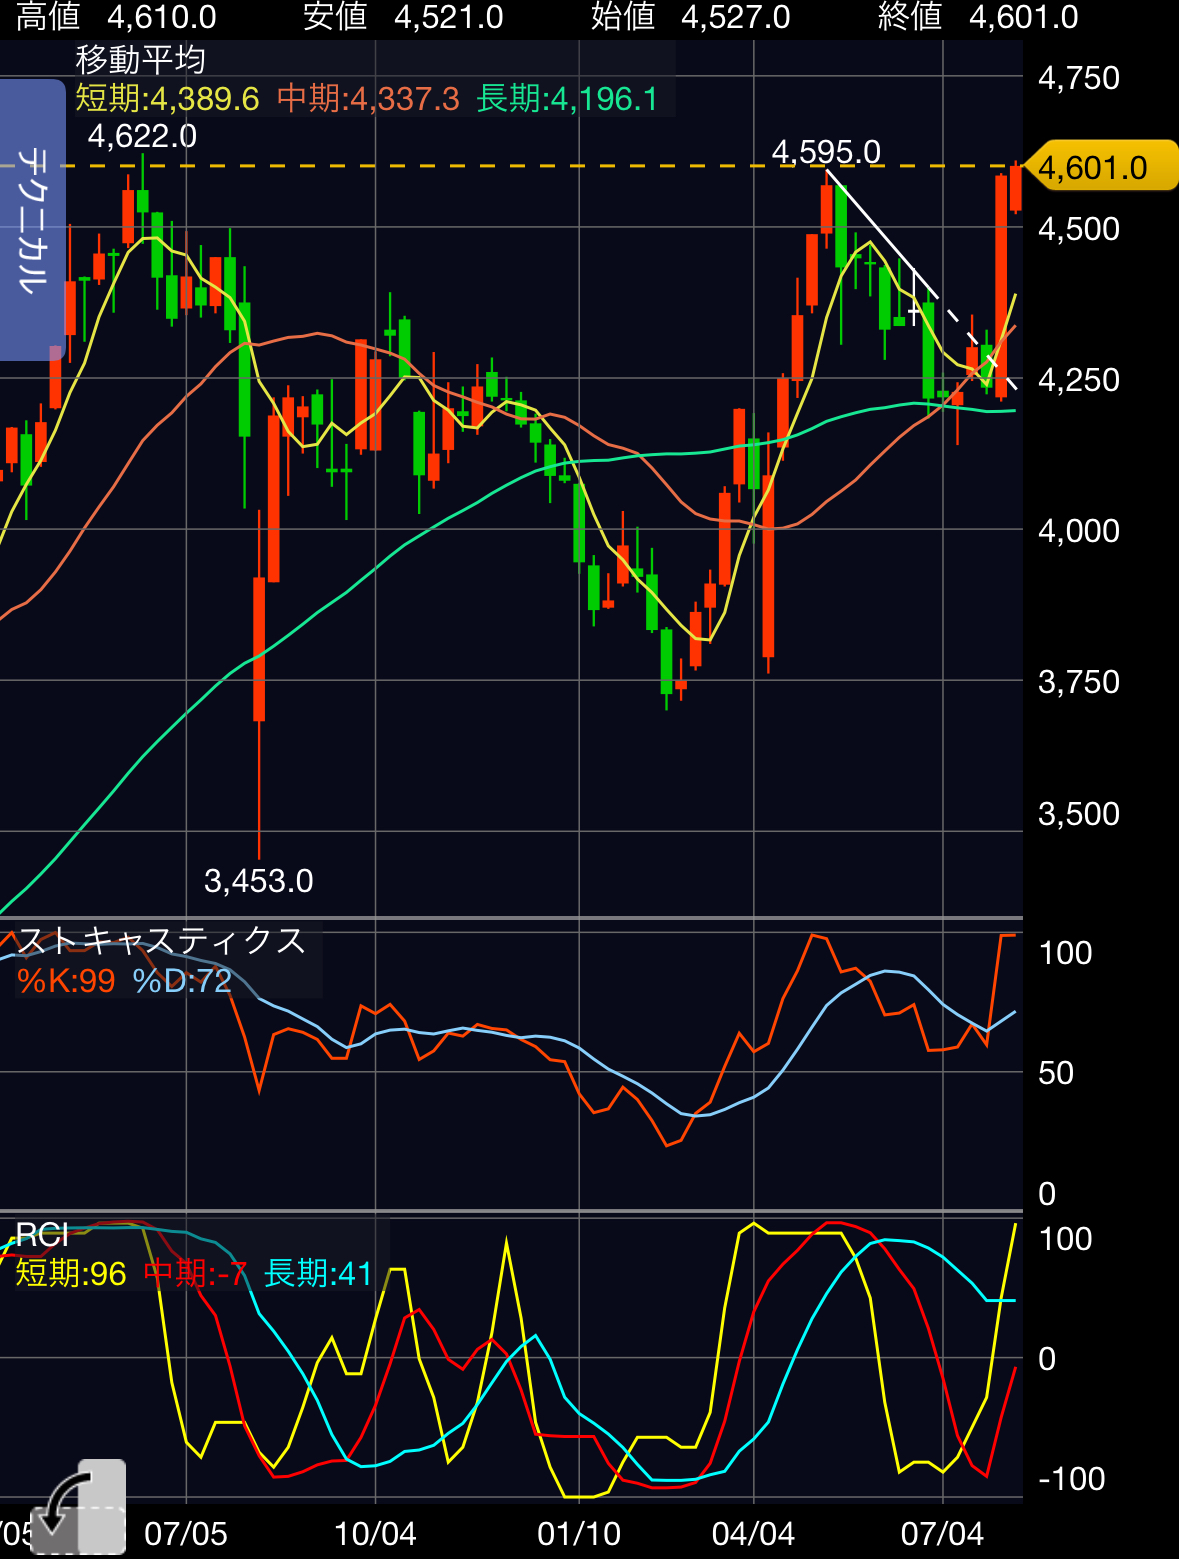
Task: Open the RCI indicator label
Action: point(42,1236)
